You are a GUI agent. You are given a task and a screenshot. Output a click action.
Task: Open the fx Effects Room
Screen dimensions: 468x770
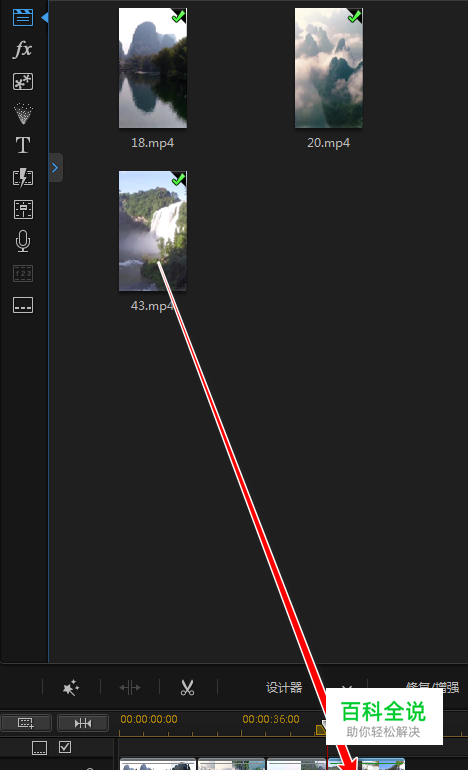coord(23,49)
